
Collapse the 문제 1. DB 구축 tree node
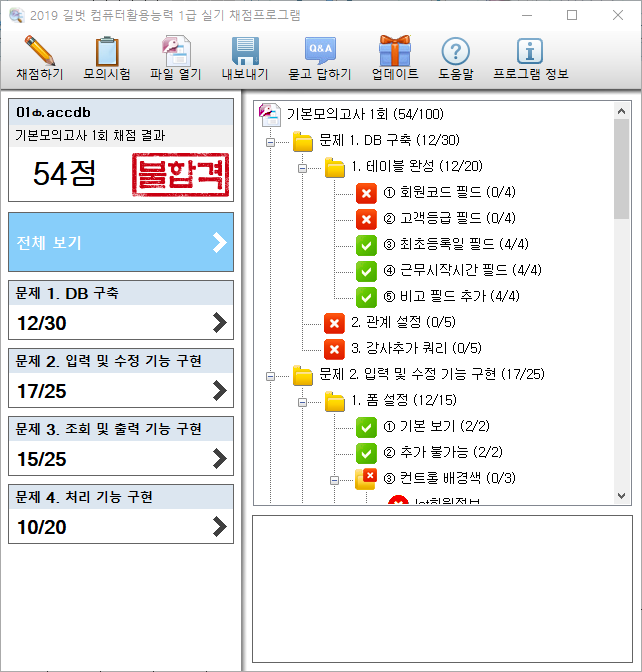270,142
